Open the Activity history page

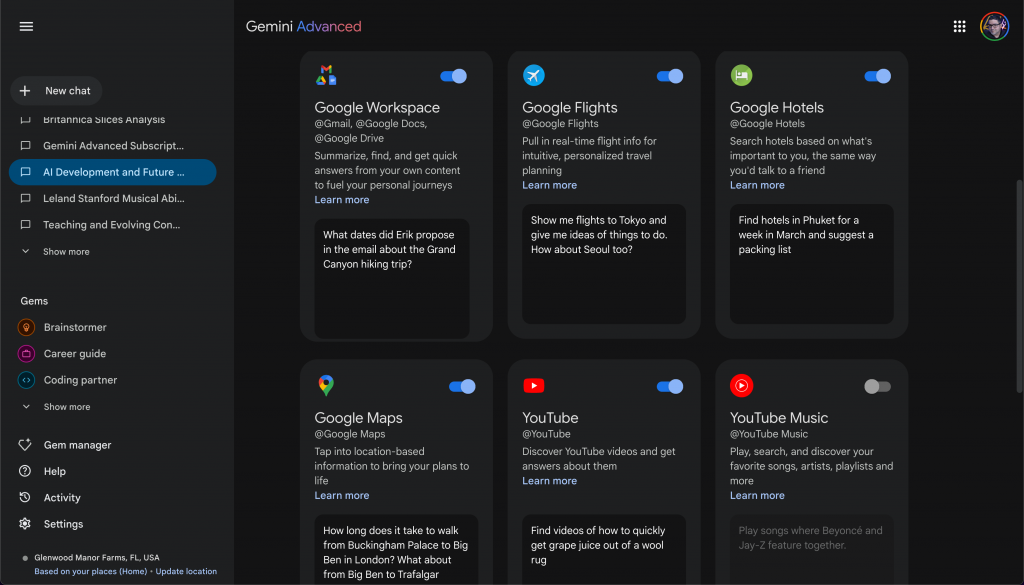[62, 498]
